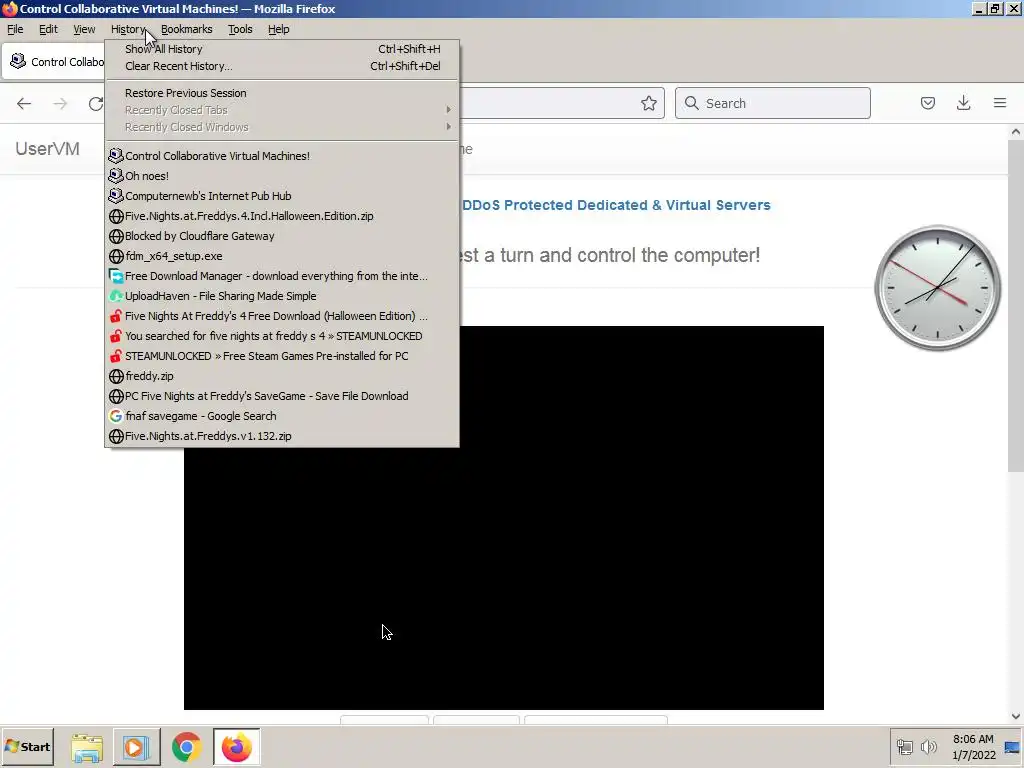Click the tab favicon for Control Collabo
Viewport: 1024px width, 768px height.
(x=18, y=61)
